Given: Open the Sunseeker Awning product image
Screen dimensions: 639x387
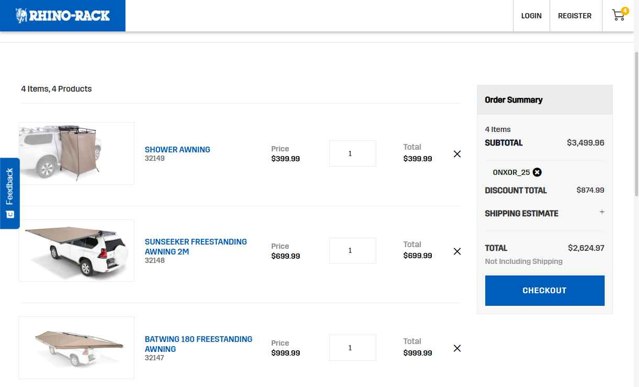Looking at the screenshot, I should (76, 251).
